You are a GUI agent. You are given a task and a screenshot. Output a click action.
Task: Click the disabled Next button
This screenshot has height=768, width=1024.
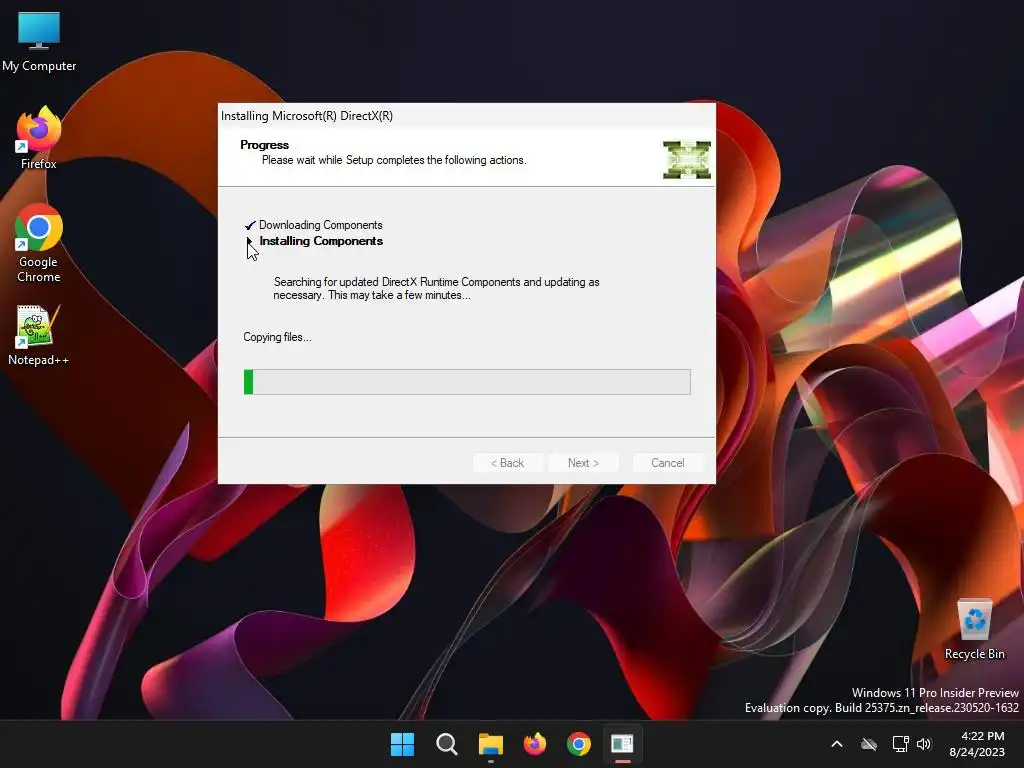[583, 463]
